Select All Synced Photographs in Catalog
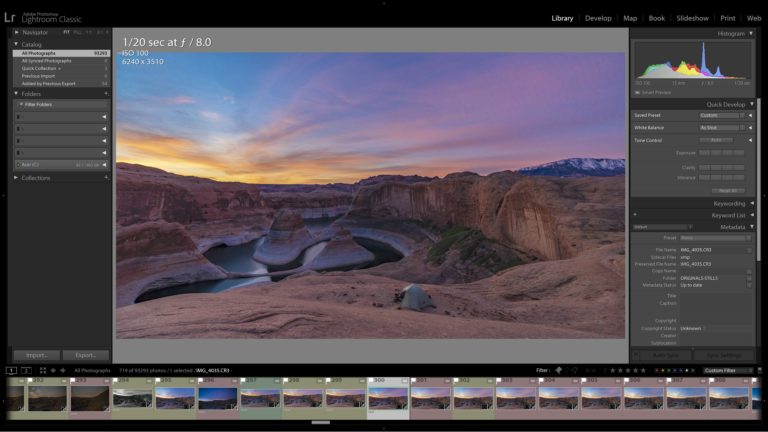The width and height of the screenshot is (768, 432). pyautogui.click(x=61, y=61)
